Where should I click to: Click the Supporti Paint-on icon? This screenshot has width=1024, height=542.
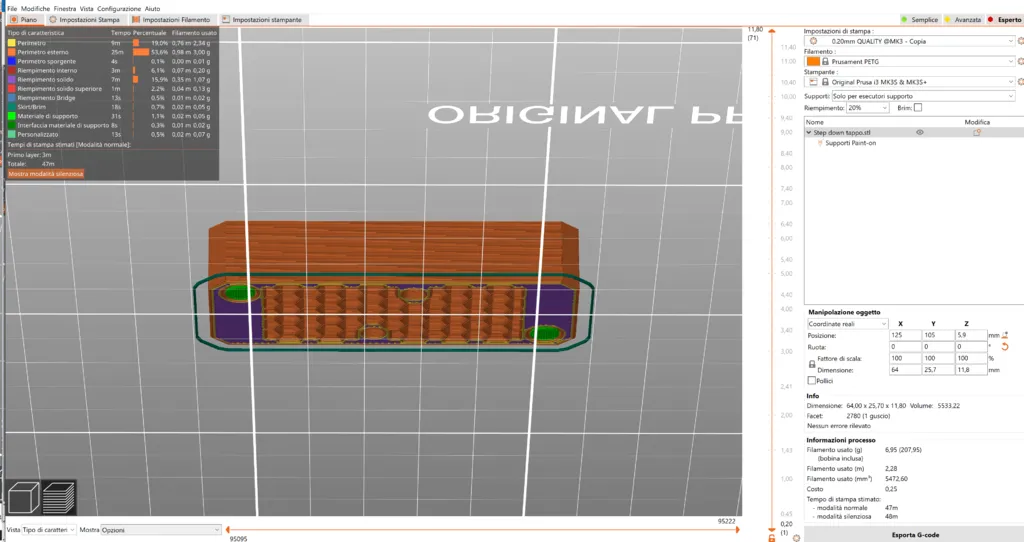[x=820, y=143]
